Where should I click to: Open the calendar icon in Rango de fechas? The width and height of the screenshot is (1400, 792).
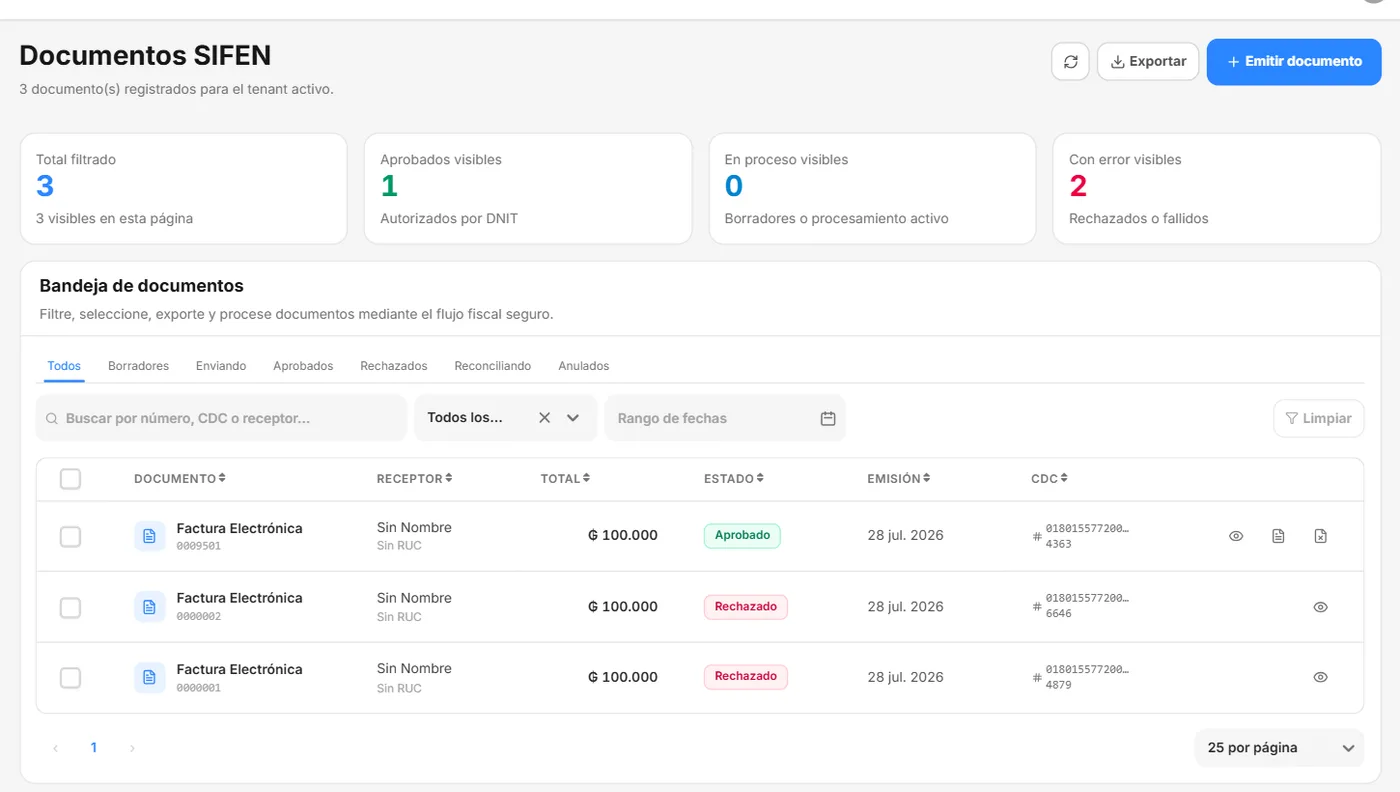(828, 418)
